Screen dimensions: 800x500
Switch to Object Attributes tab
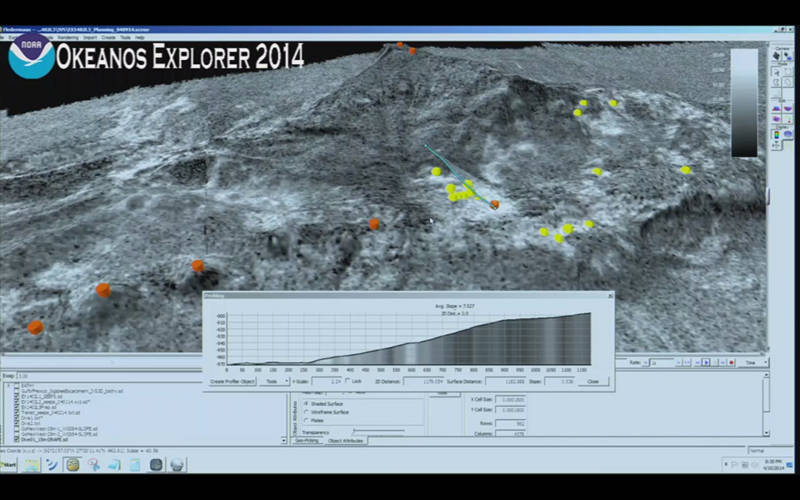345,440
